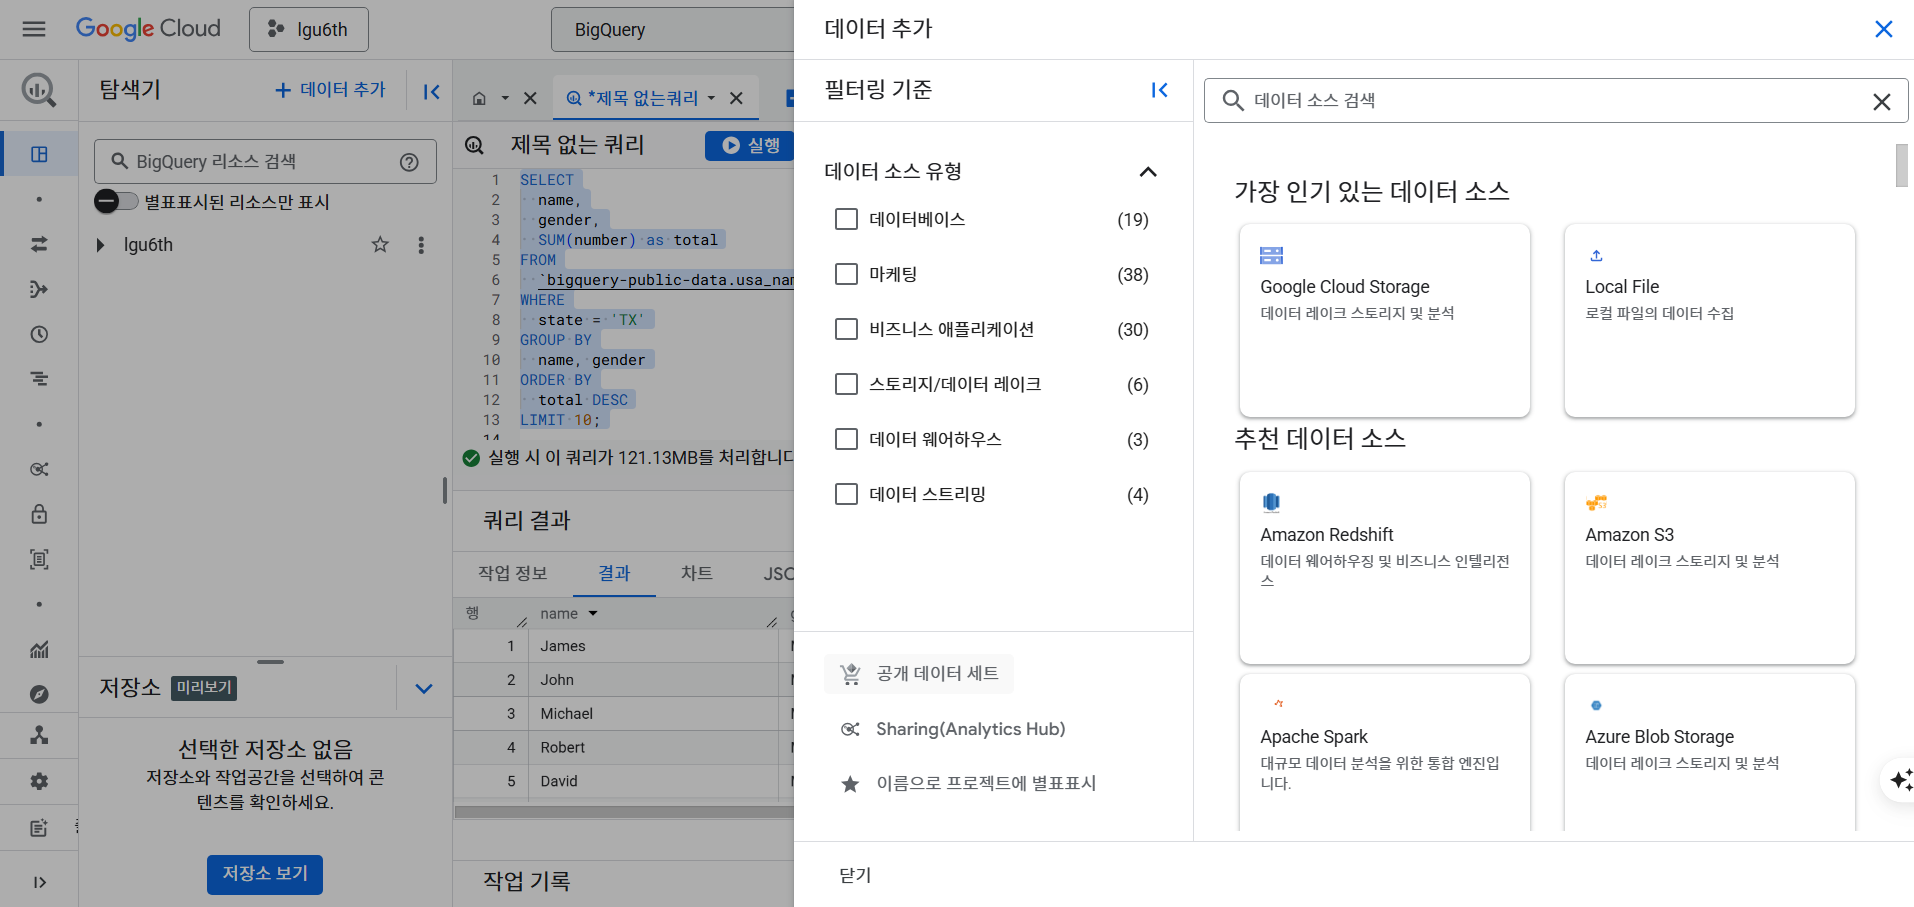Open the settings gear icon in sidebar

(39, 781)
